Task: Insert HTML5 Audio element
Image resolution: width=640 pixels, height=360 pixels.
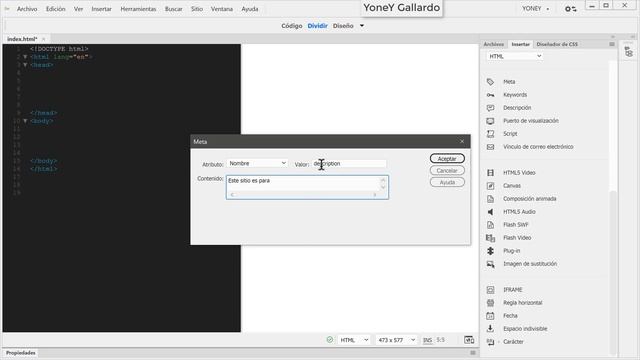Action: pyautogui.click(x=519, y=212)
